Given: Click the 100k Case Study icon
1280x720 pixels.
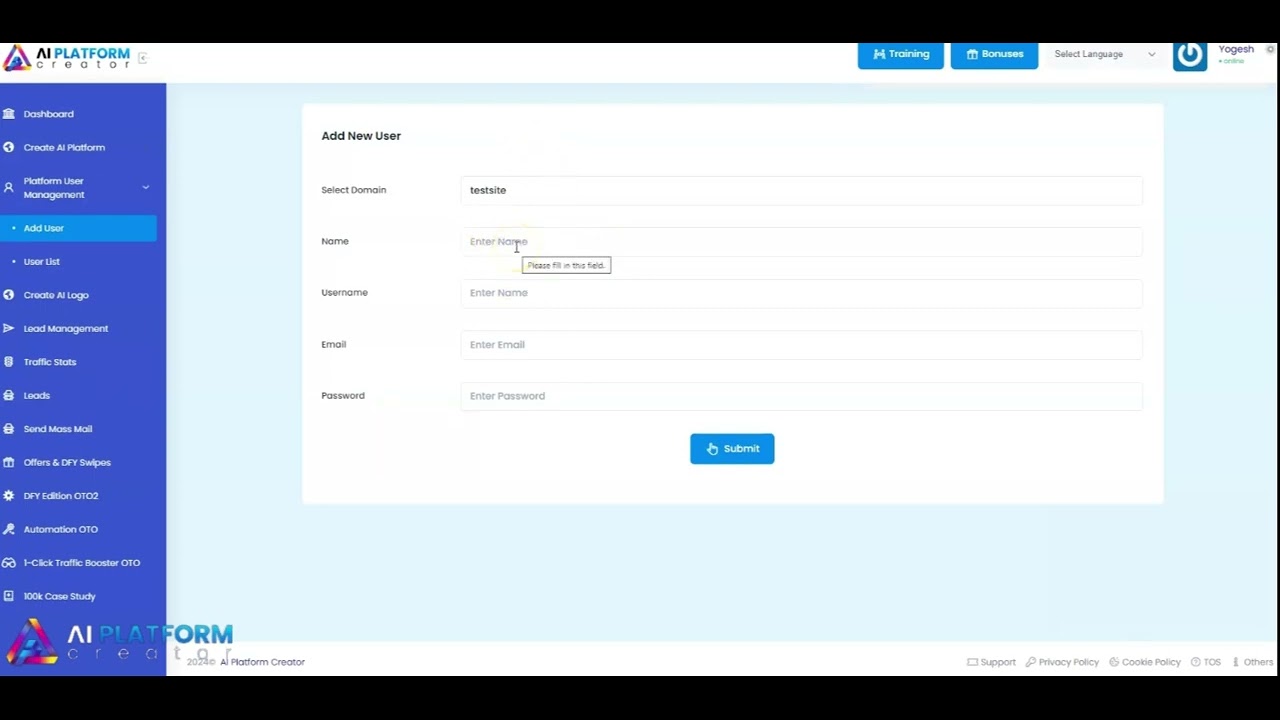Looking at the screenshot, I should coord(9,596).
